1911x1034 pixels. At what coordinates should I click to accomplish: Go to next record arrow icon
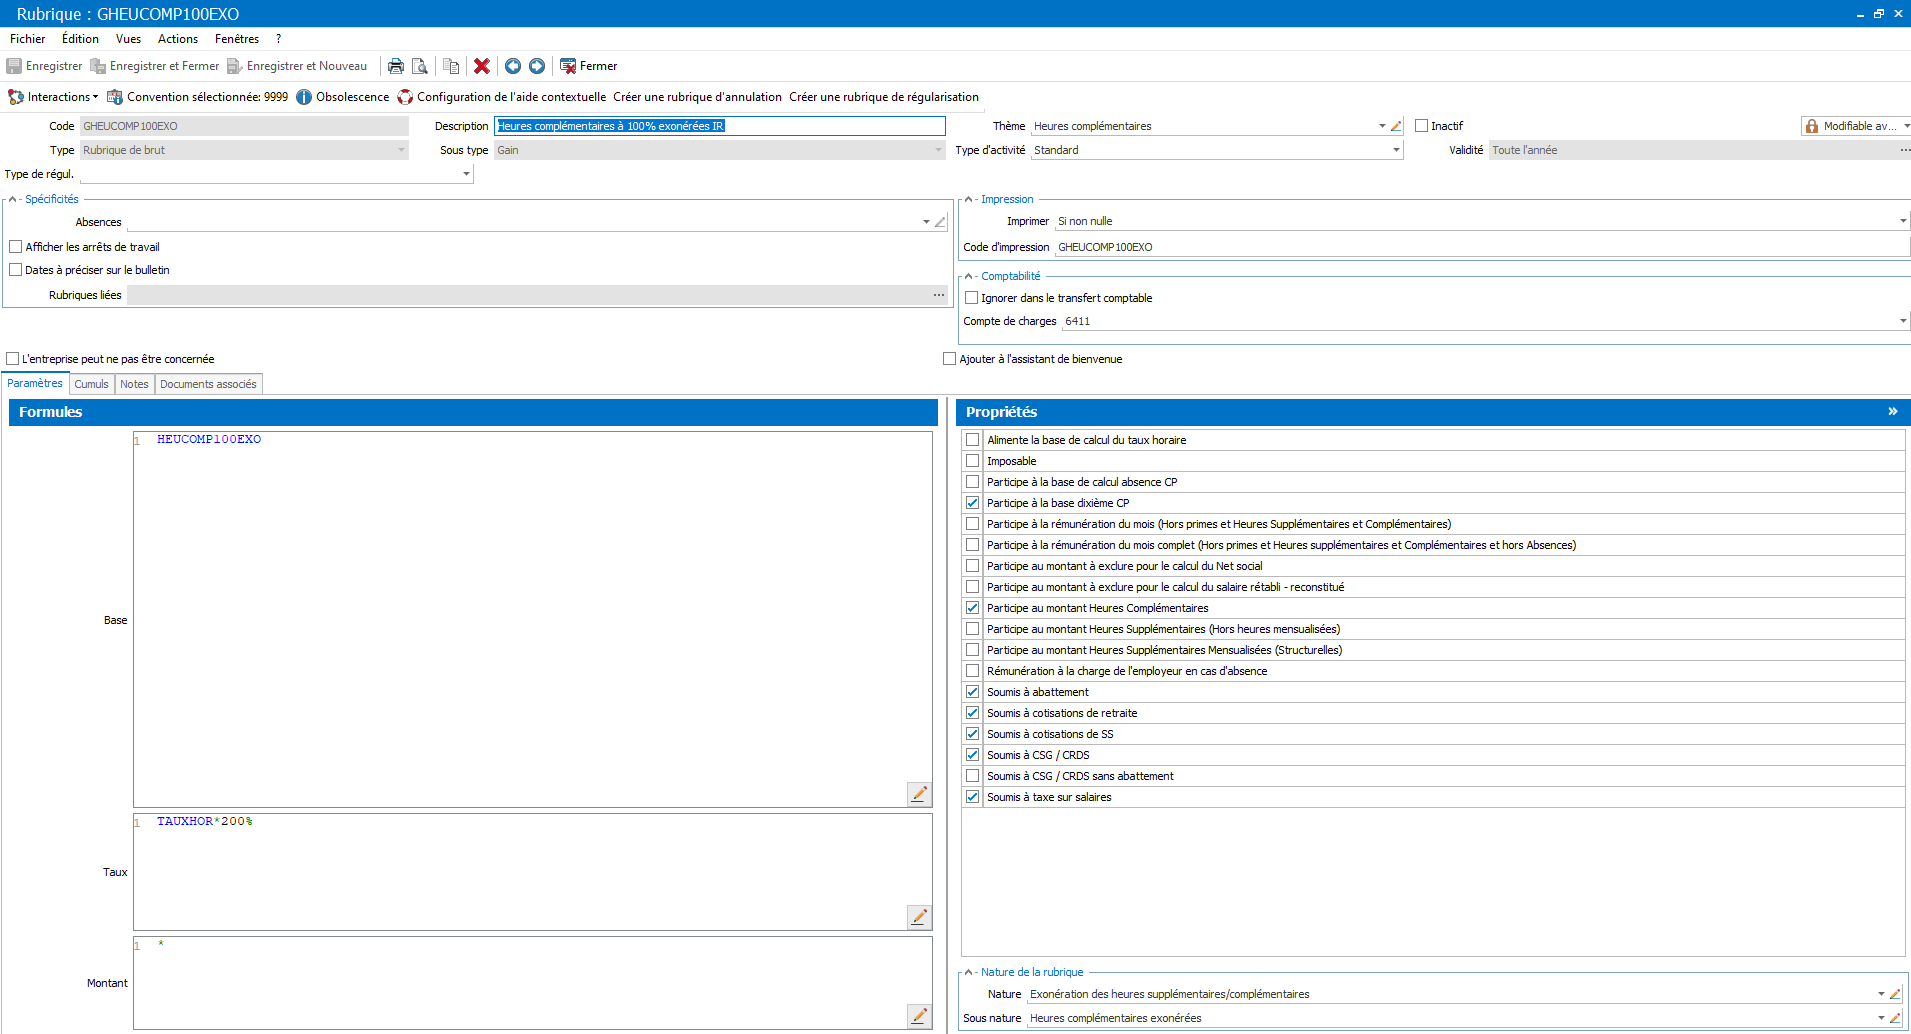pyautogui.click(x=537, y=66)
